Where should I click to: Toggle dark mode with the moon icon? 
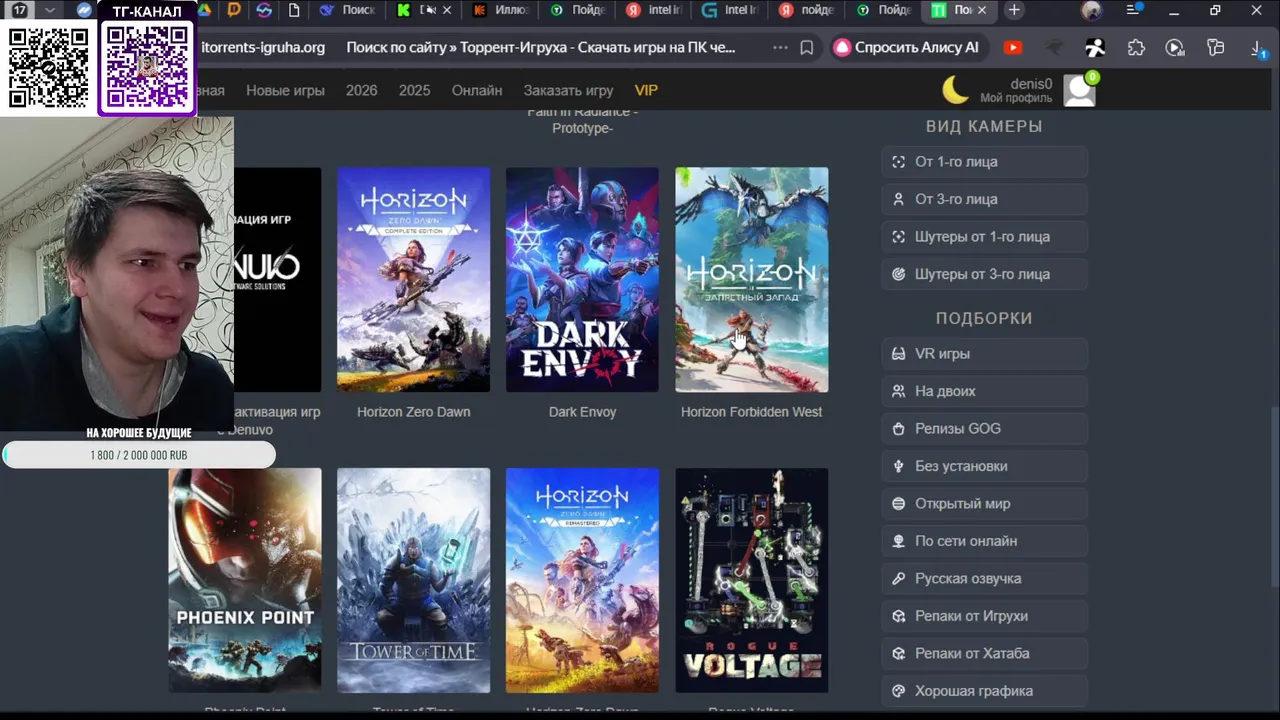tap(956, 90)
